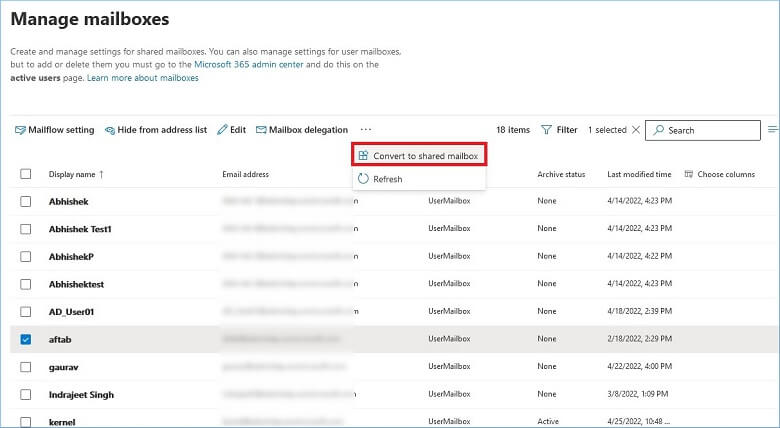Click the Mailbox delegation label
The height and width of the screenshot is (428, 780).
click(x=308, y=130)
